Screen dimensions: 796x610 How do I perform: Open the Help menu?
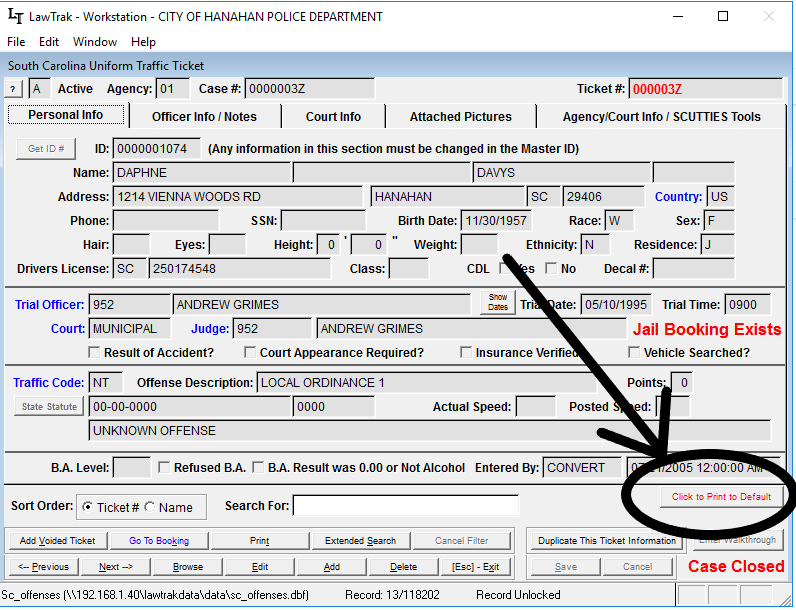(x=143, y=42)
